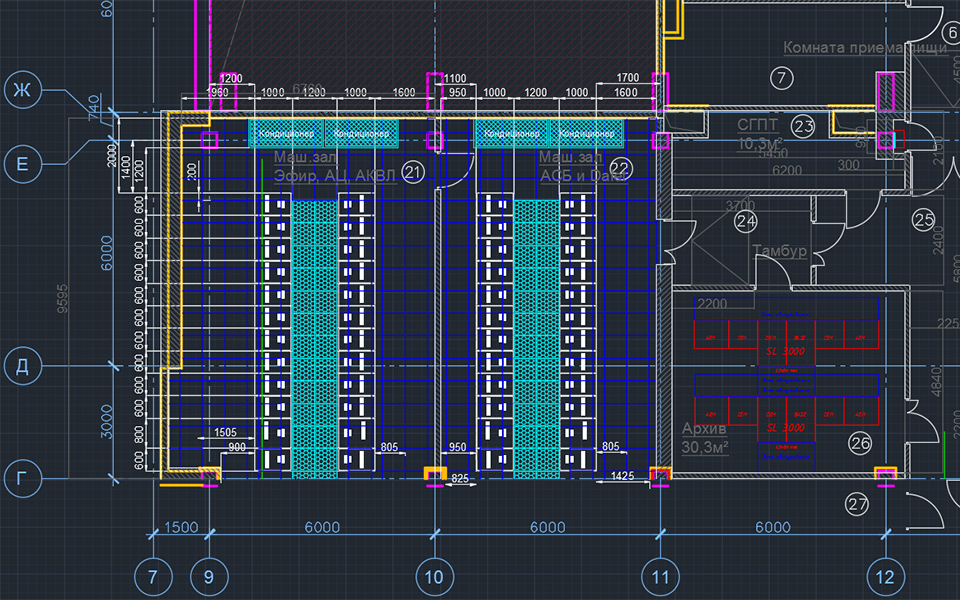Viewport: 960px width, 600px height.
Task: Pick the bottom axis bubble numbered 10
Action: click(433, 577)
